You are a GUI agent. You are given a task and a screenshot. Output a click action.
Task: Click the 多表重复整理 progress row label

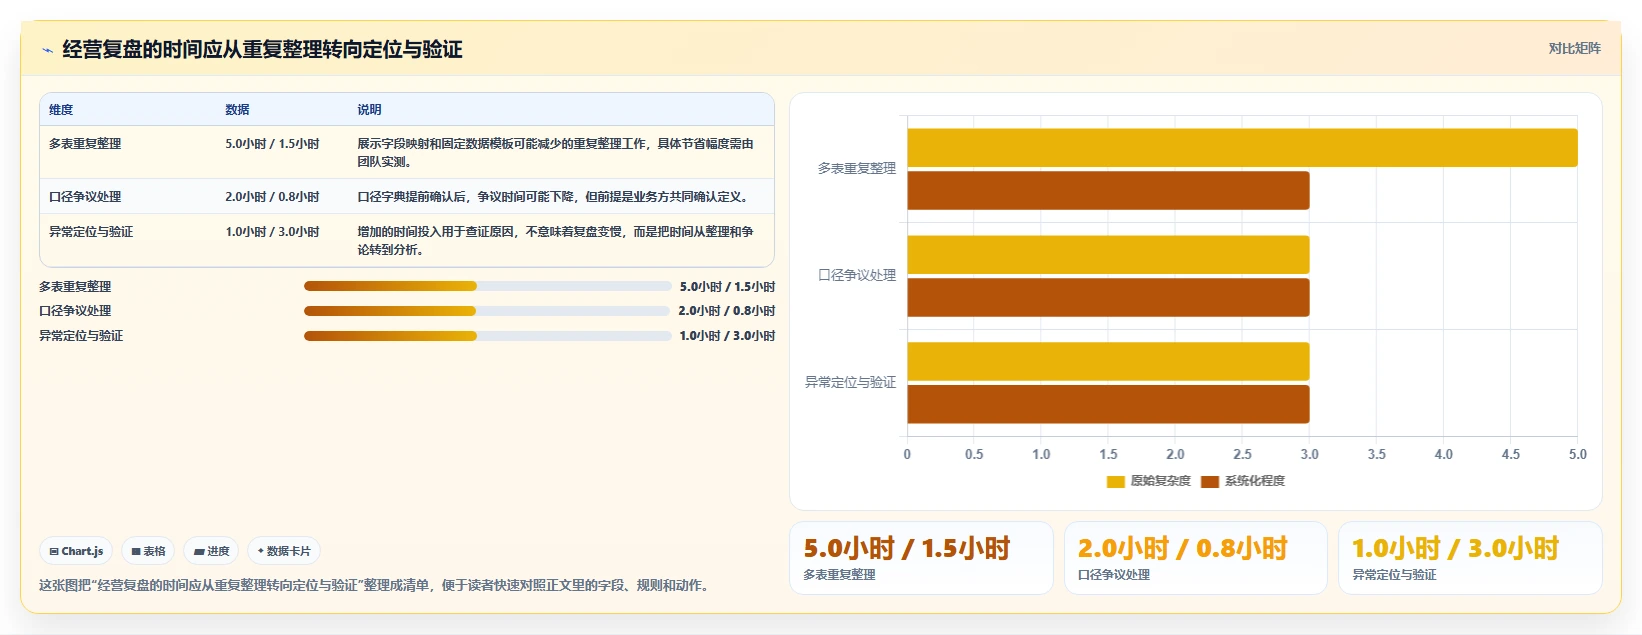(x=75, y=287)
